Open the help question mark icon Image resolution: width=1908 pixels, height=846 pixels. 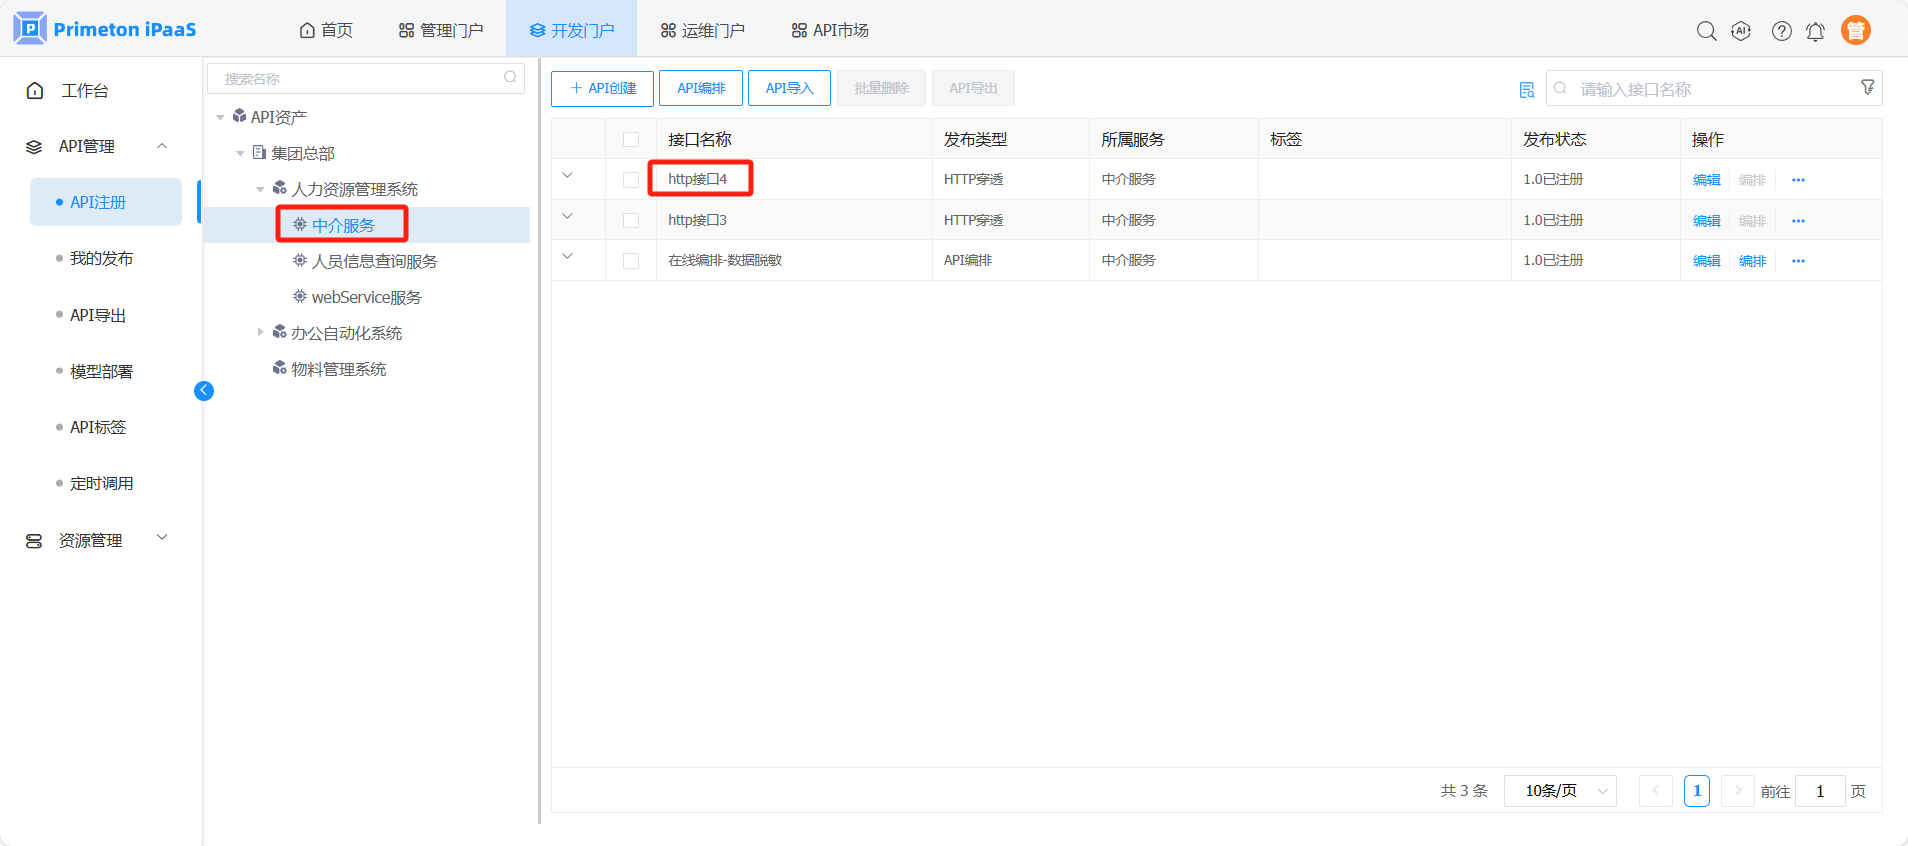click(1781, 31)
